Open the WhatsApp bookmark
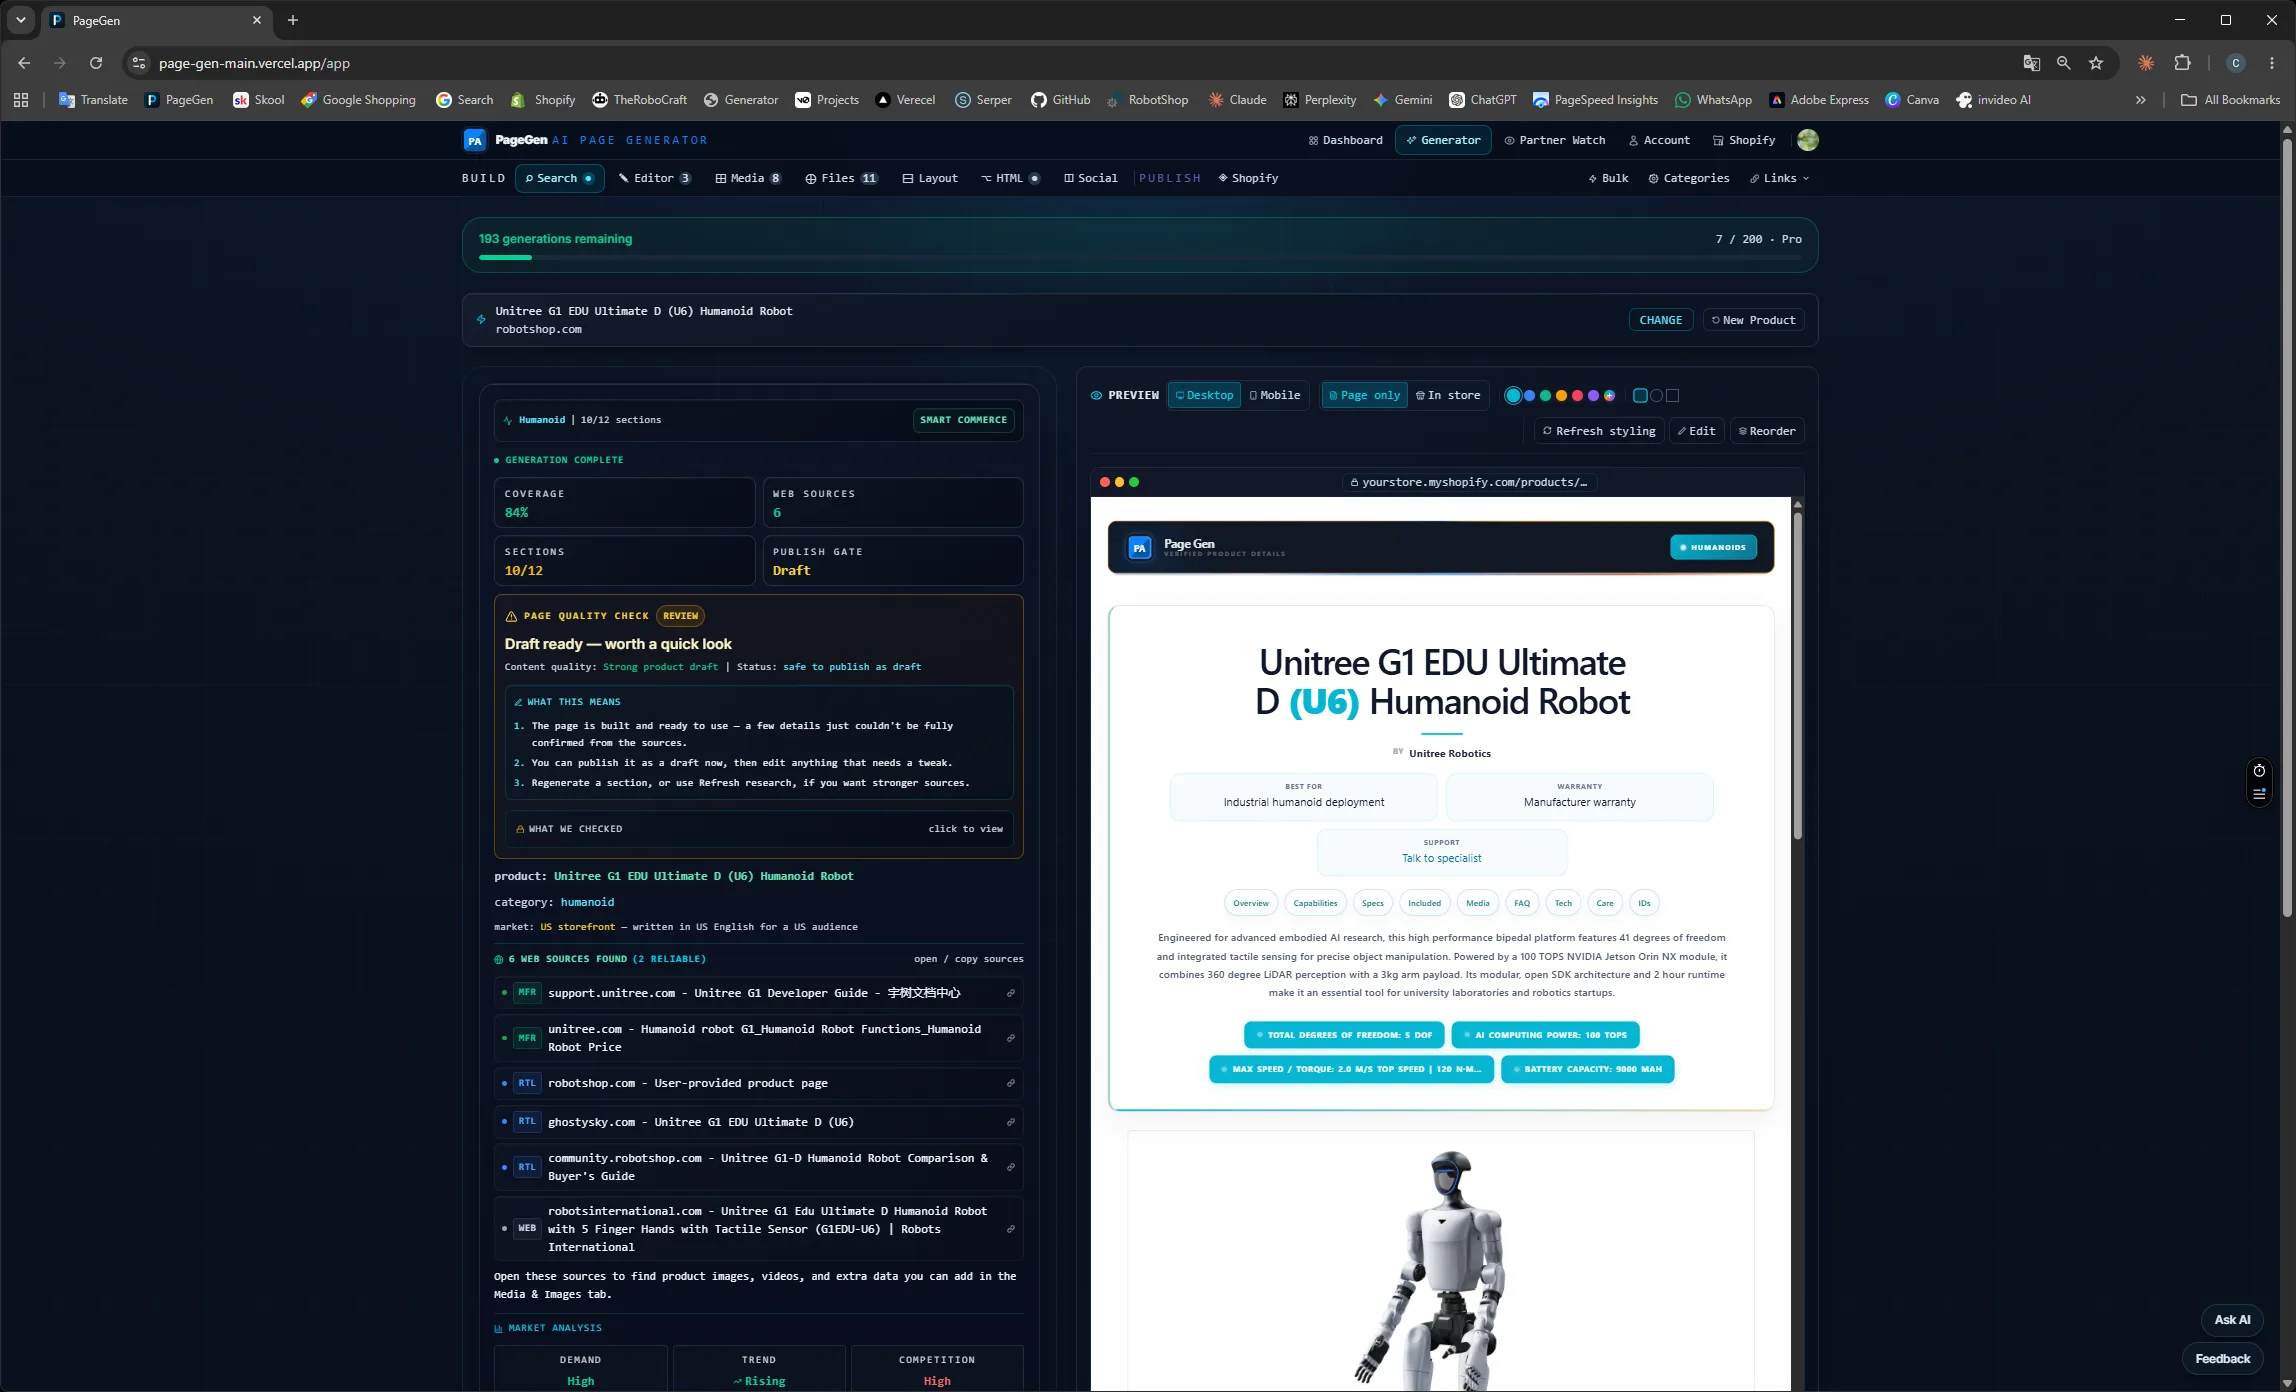 pyautogui.click(x=1713, y=100)
